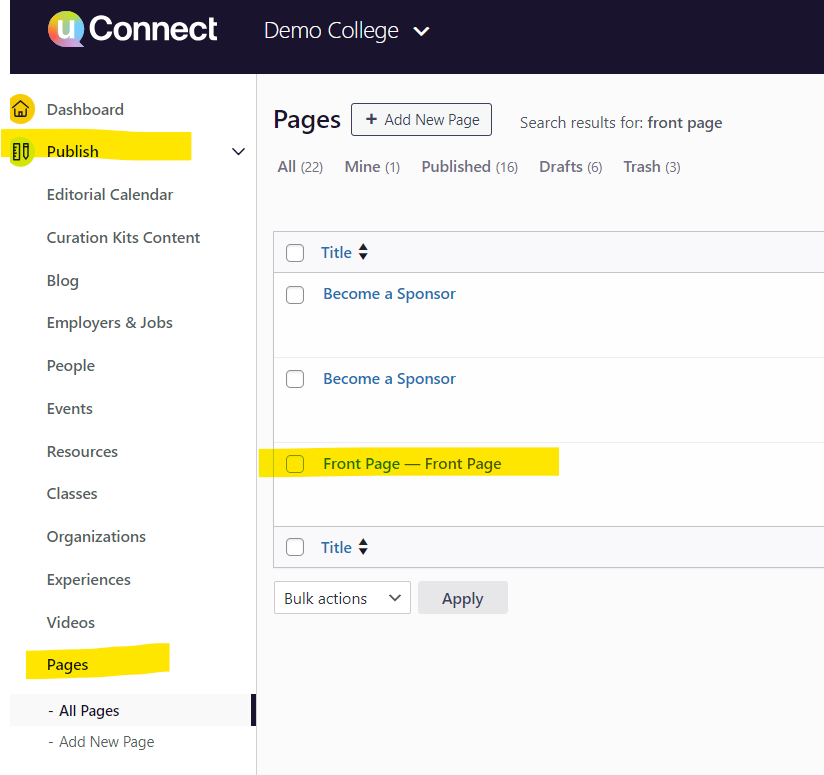Click the Publish sidebar icon
Screen dimensions: 824x775
(21, 151)
